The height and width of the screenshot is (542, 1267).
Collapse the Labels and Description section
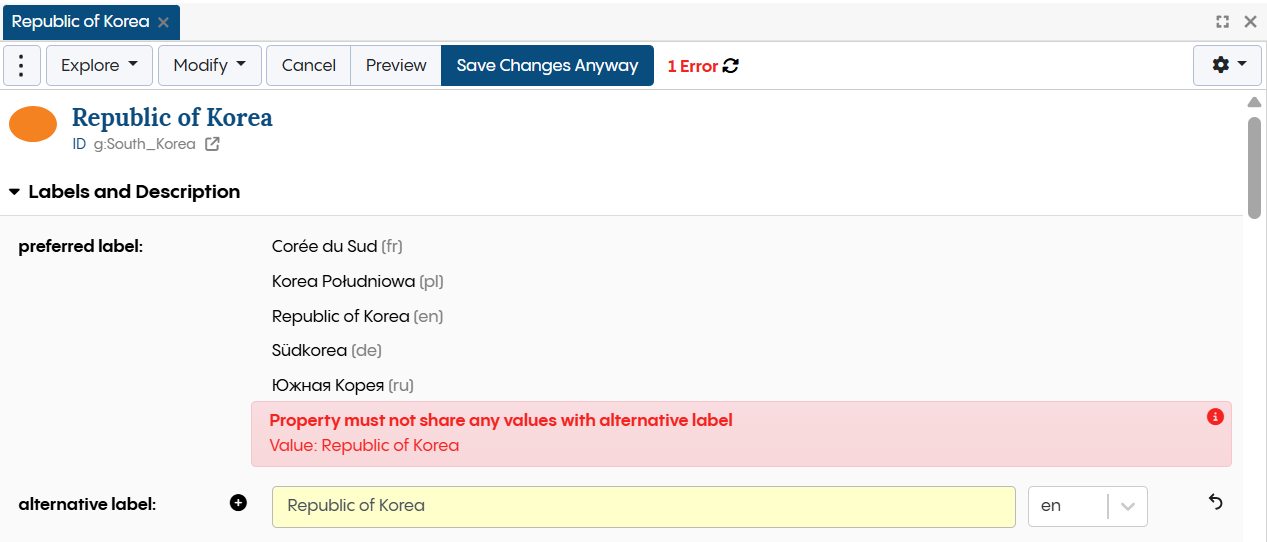(14, 192)
